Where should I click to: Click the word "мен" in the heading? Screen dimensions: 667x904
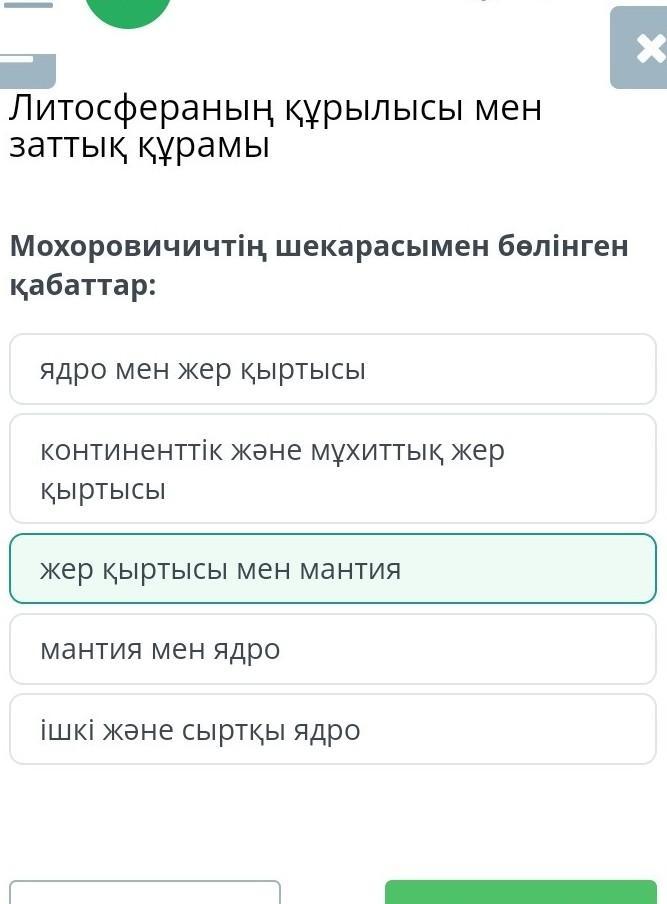pyautogui.click(x=508, y=108)
